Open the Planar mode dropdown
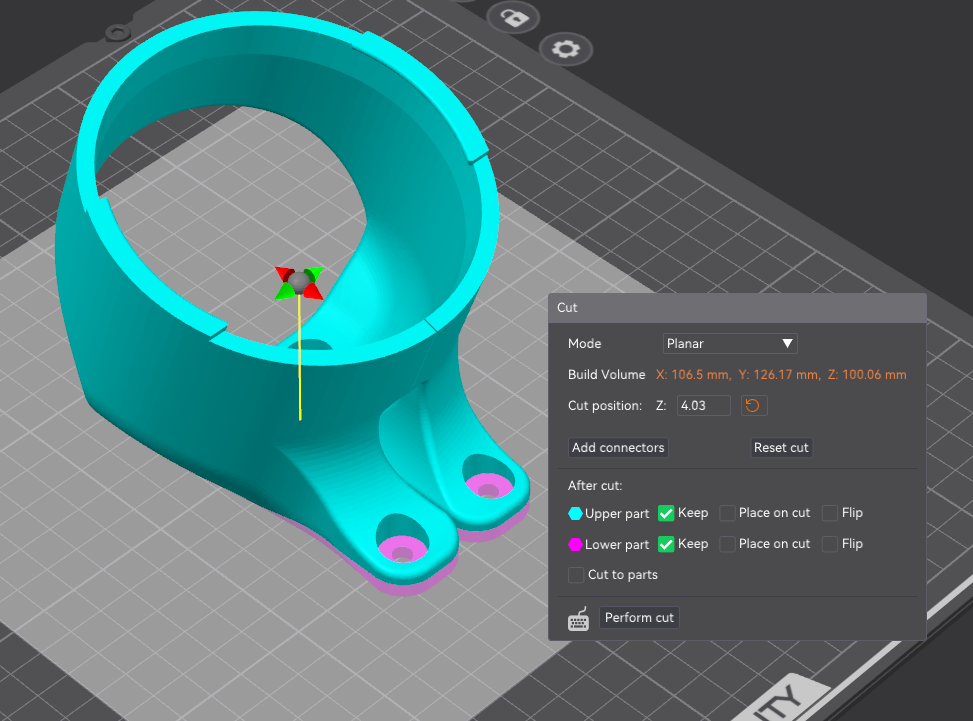Screen dimensions: 973x721 click(x=730, y=344)
